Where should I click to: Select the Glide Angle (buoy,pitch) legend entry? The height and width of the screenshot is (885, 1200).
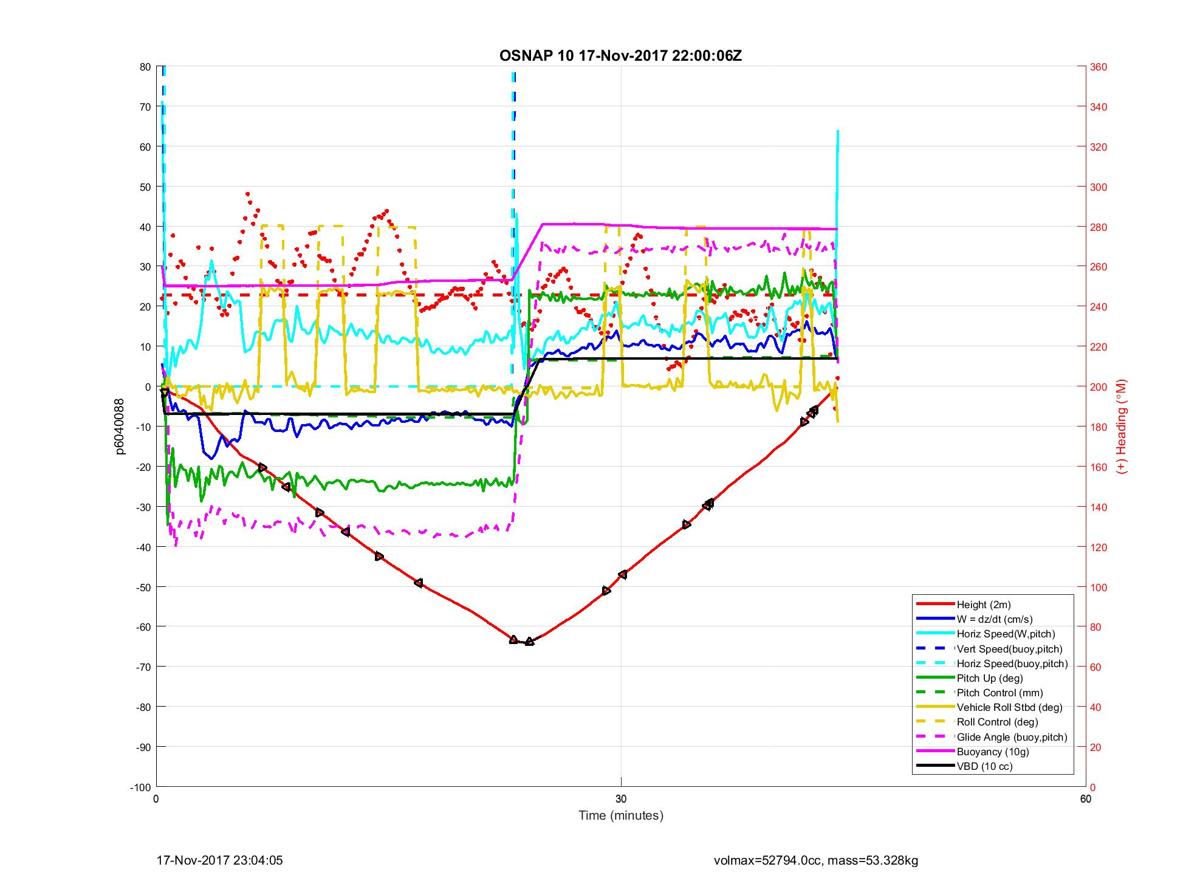(1012, 737)
